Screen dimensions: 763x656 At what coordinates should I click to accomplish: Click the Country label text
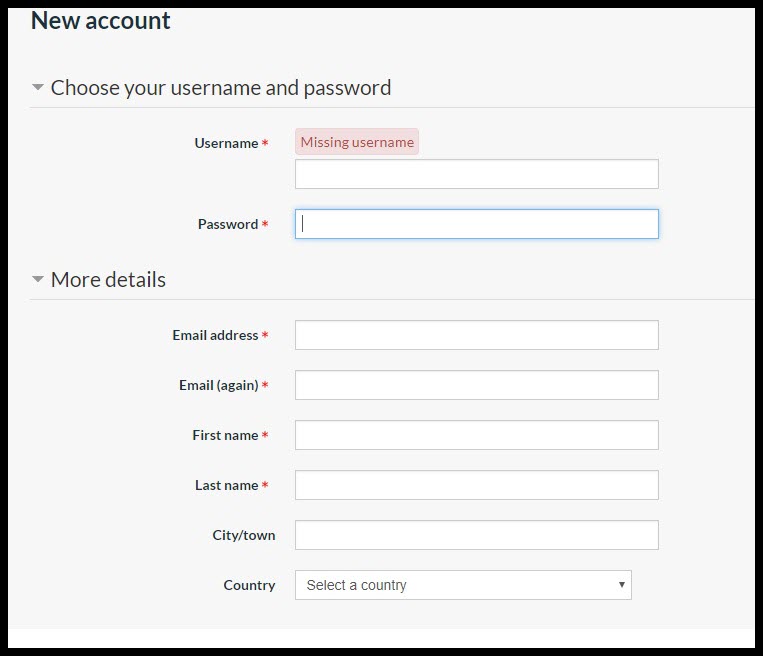pyautogui.click(x=249, y=585)
